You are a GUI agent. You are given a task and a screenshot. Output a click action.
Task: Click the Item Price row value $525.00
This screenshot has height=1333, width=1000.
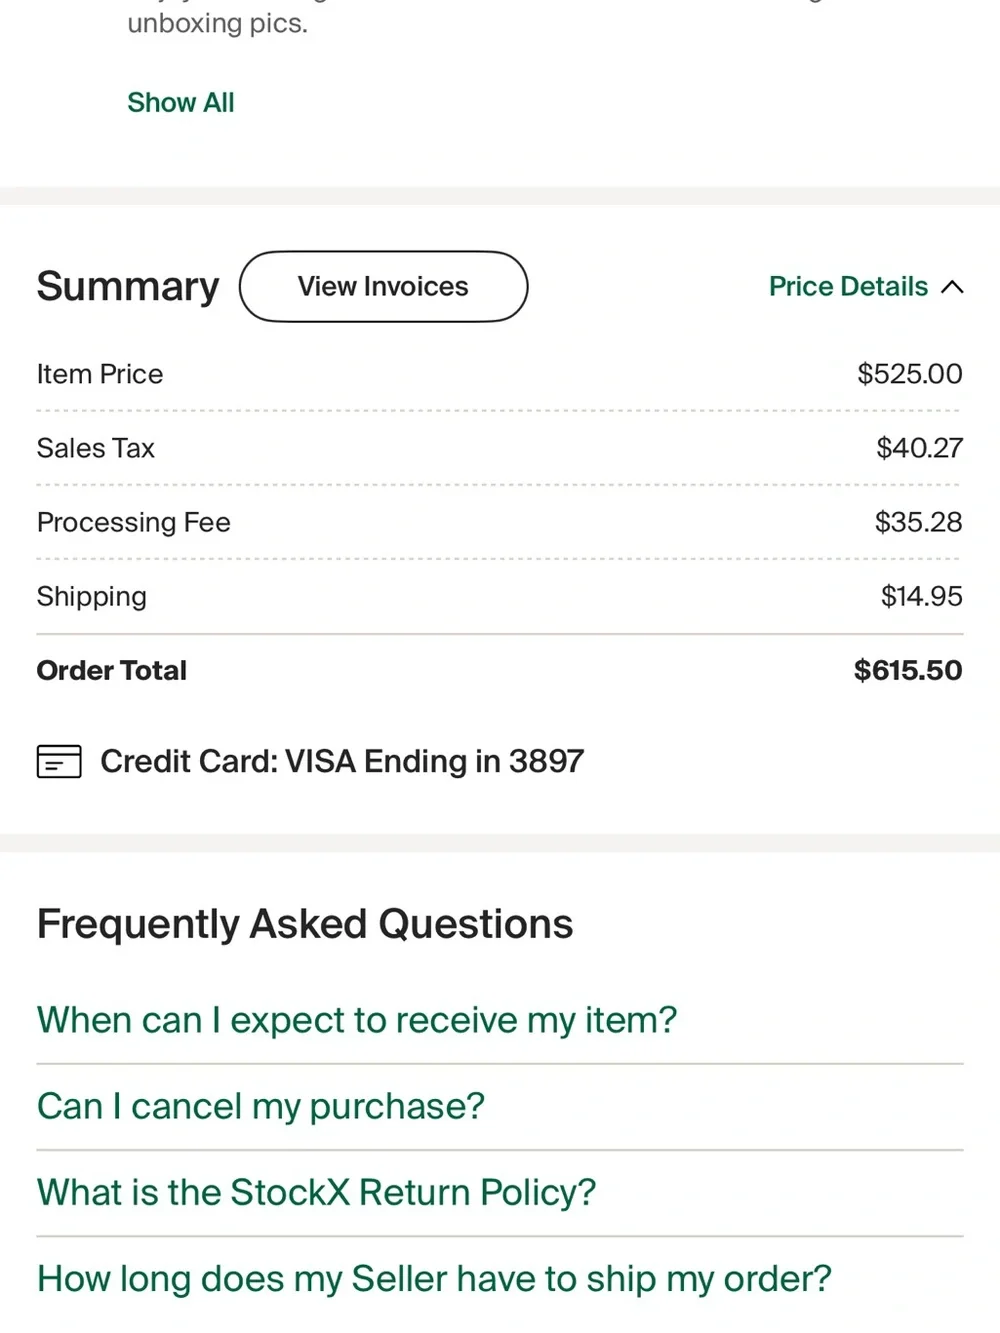pyautogui.click(x=910, y=374)
